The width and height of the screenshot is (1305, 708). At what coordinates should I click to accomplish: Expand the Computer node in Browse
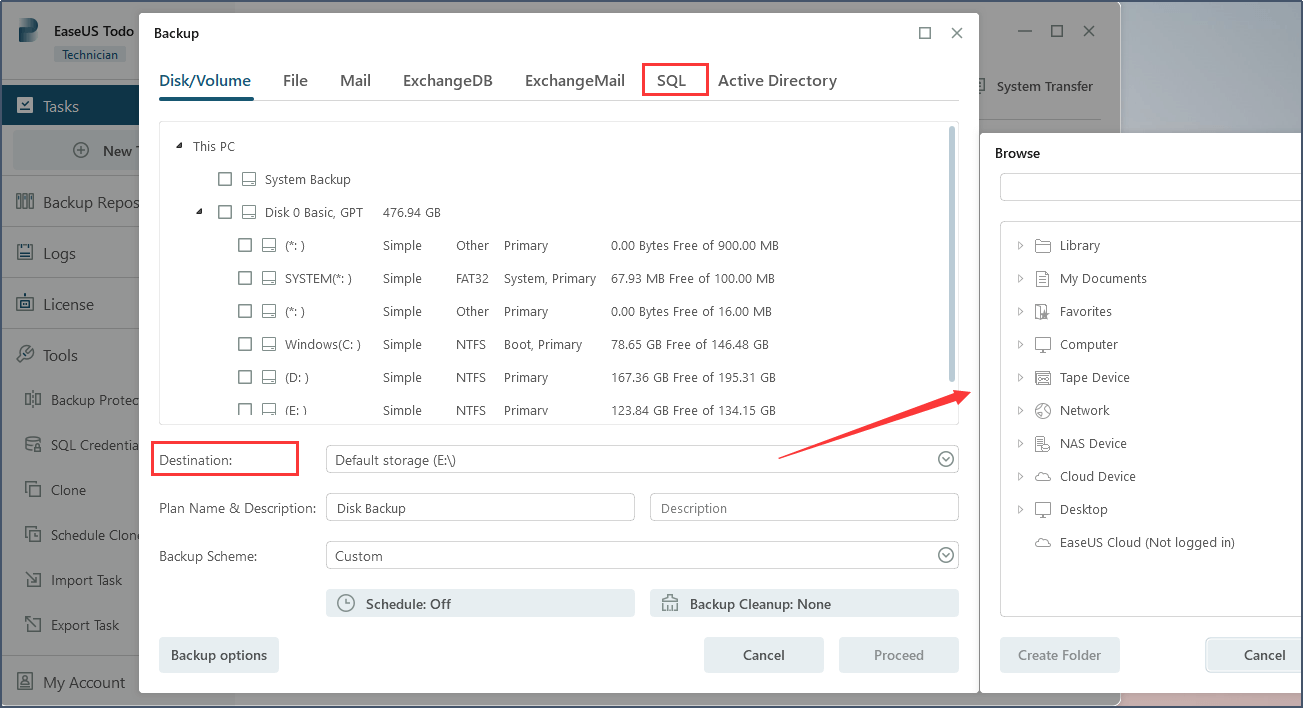click(x=1020, y=344)
